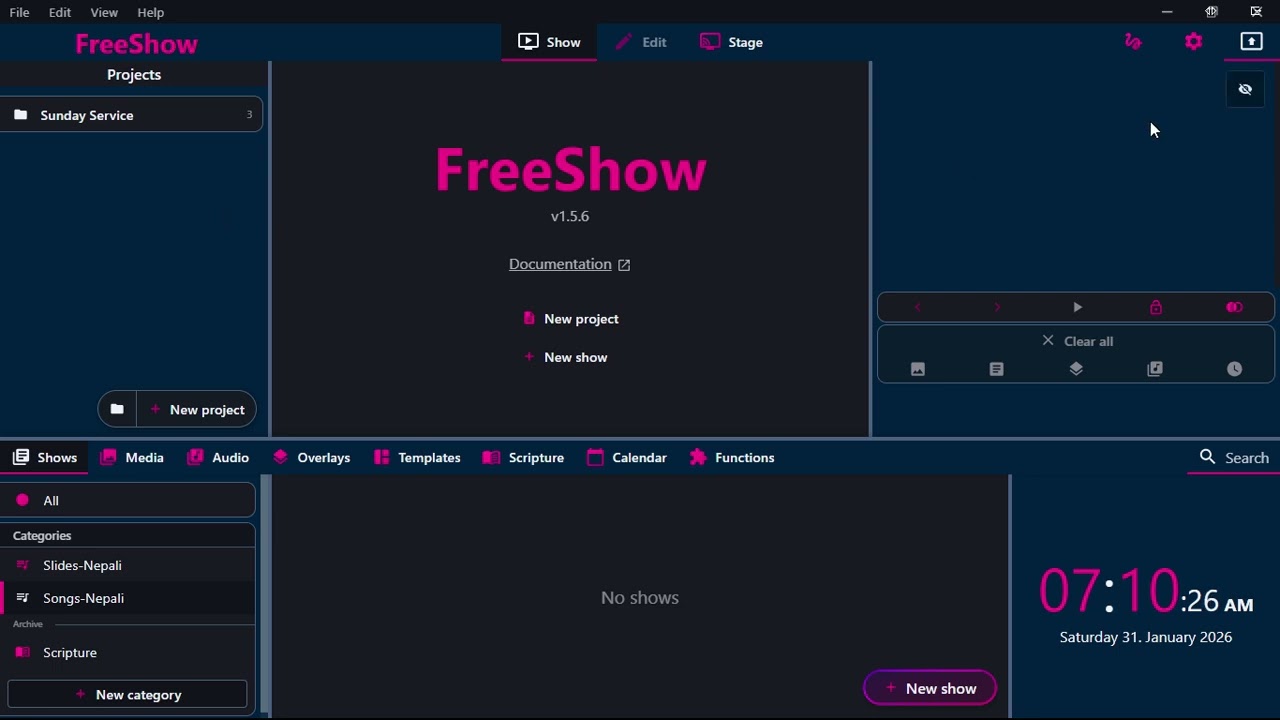Open the View menu
Image resolution: width=1280 pixels, height=720 pixels.
[104, 12]
